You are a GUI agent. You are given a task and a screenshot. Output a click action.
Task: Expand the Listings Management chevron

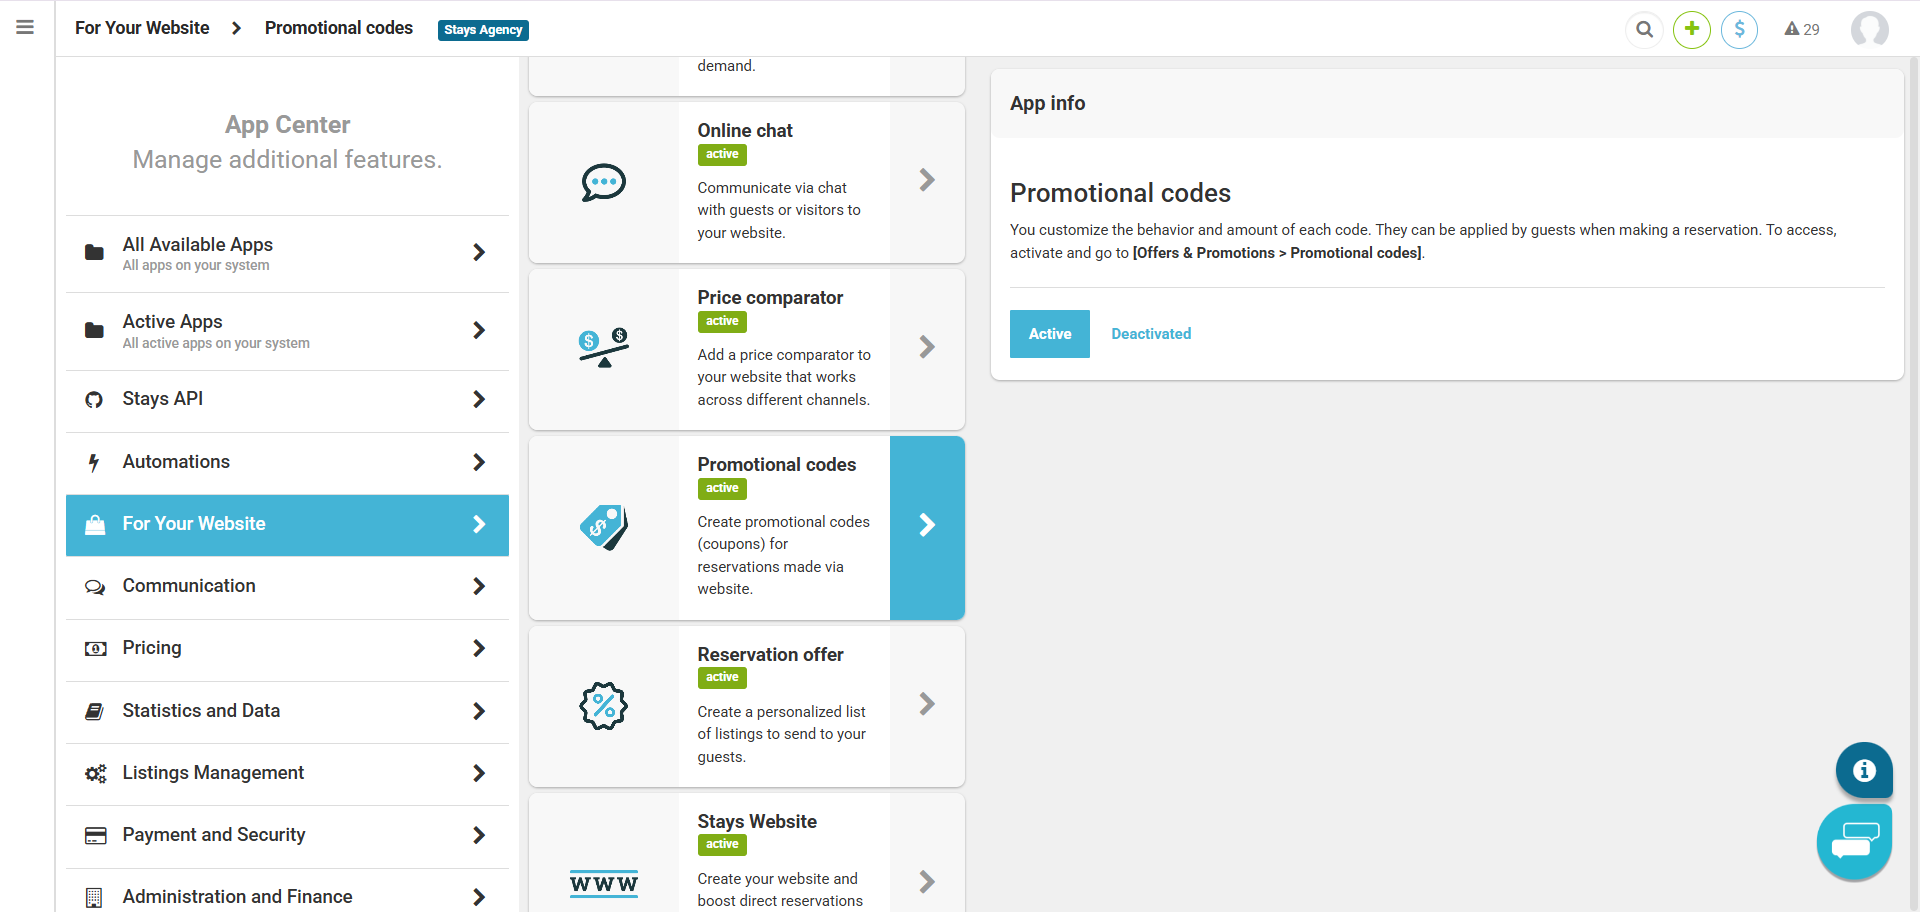point(479,773)
